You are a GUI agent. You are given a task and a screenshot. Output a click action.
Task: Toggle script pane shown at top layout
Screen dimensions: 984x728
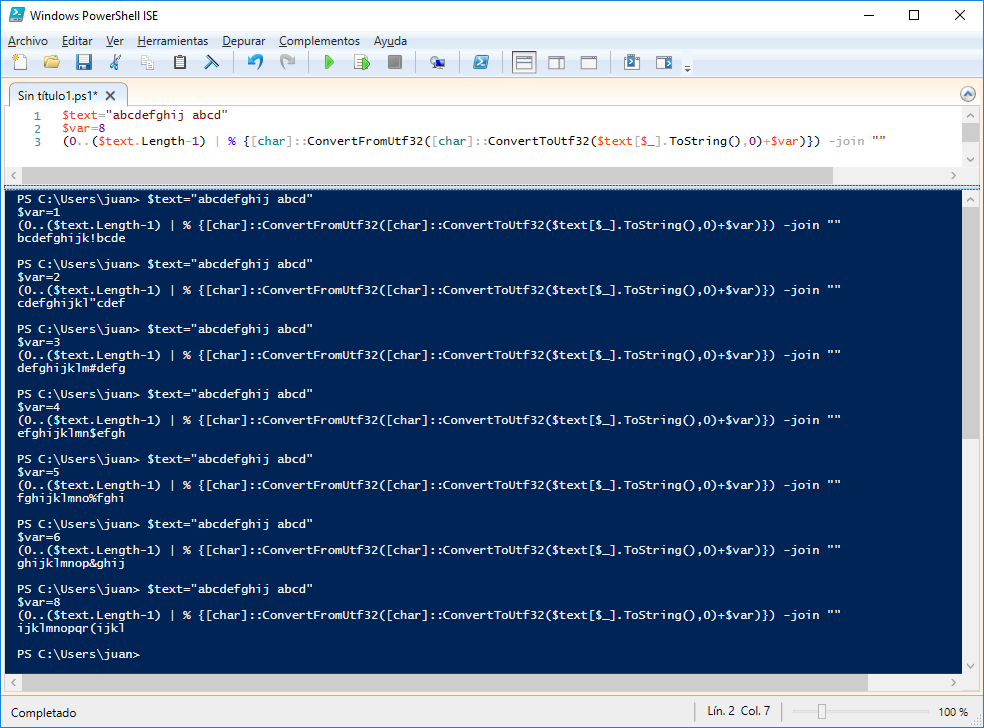(x=524, y=63)
